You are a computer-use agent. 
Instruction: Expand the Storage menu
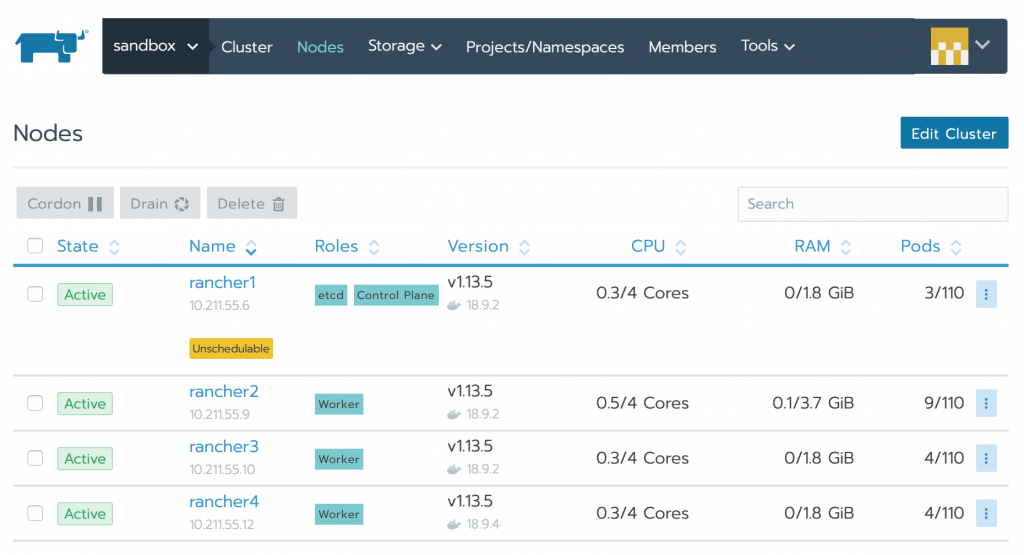404,46
